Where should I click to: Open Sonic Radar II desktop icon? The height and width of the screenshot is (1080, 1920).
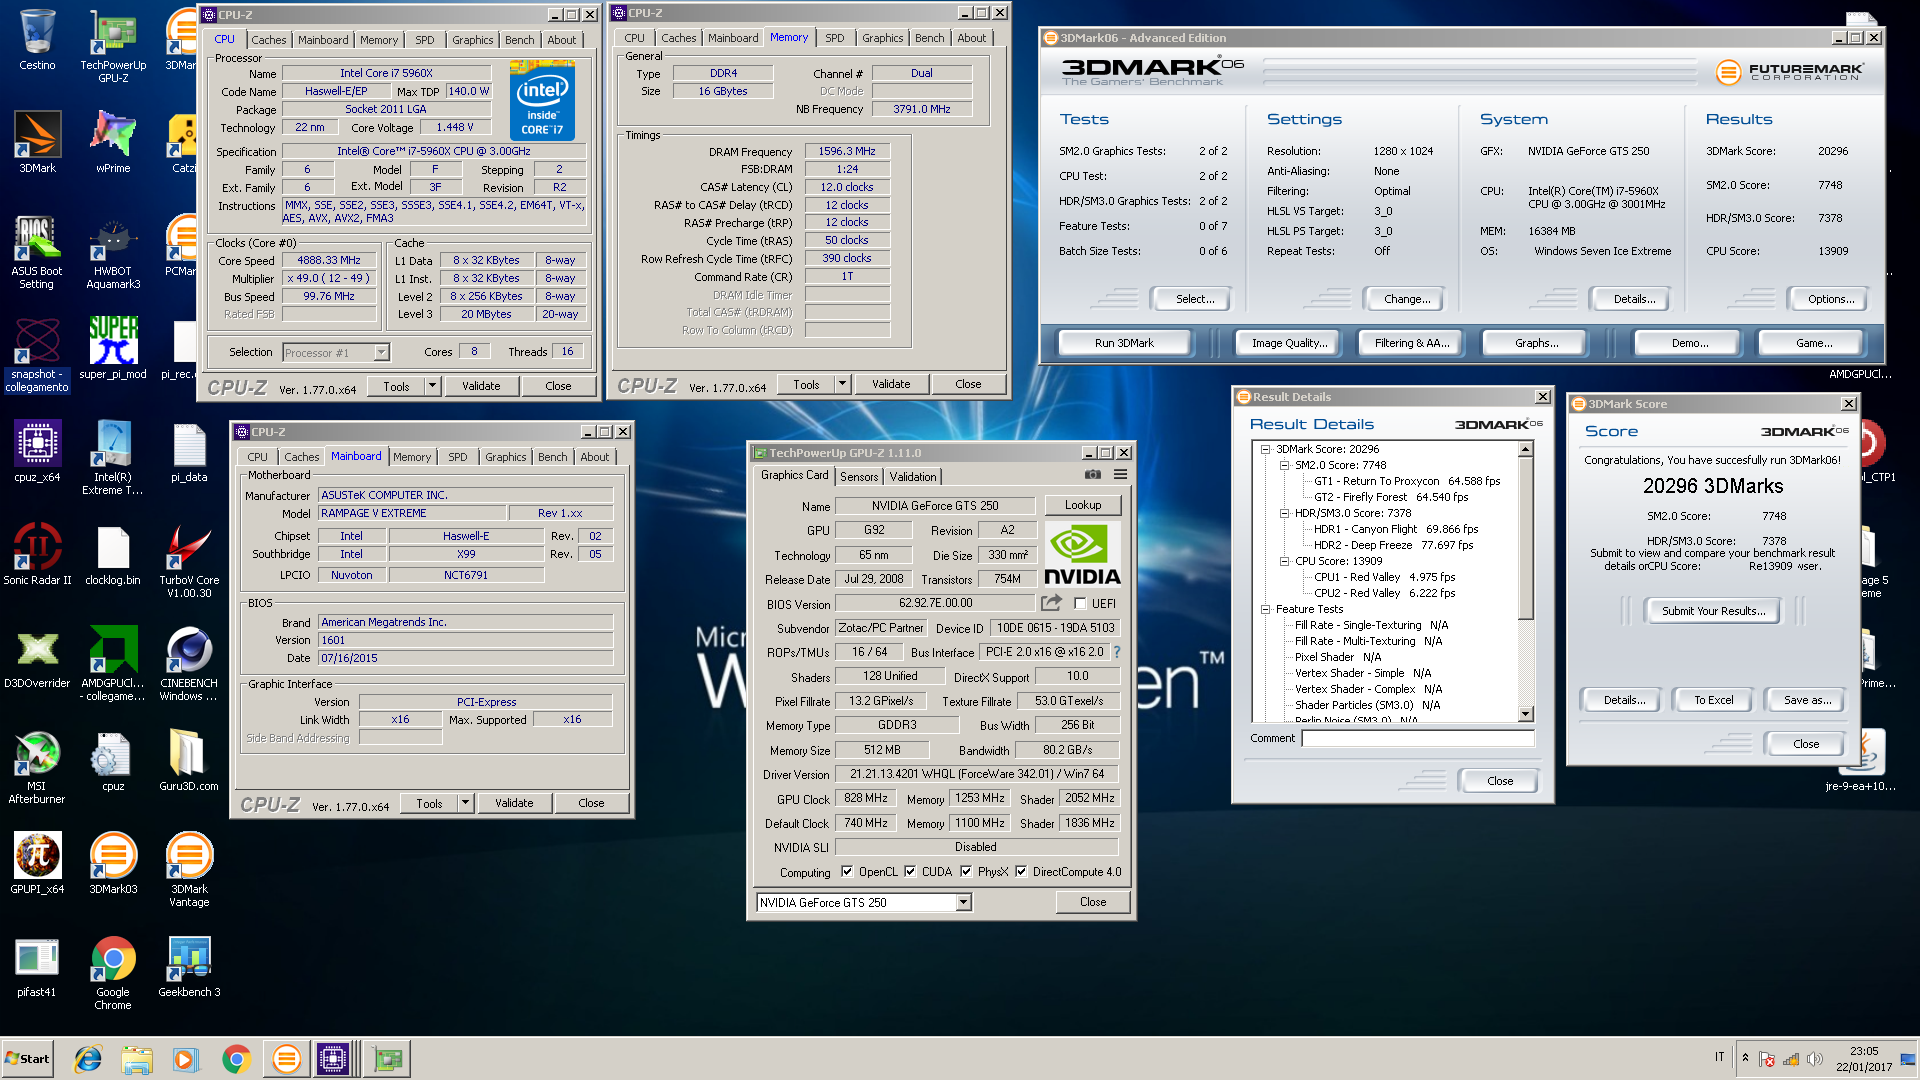pyautogui.click(x=37, y=555)
